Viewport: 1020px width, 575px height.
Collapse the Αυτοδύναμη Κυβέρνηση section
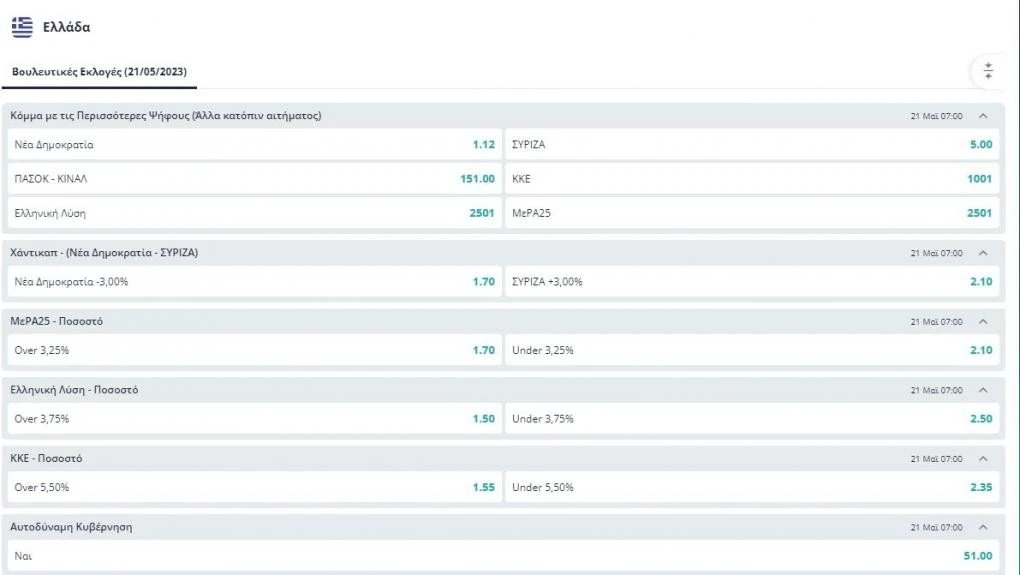click(x=983, y=527)
